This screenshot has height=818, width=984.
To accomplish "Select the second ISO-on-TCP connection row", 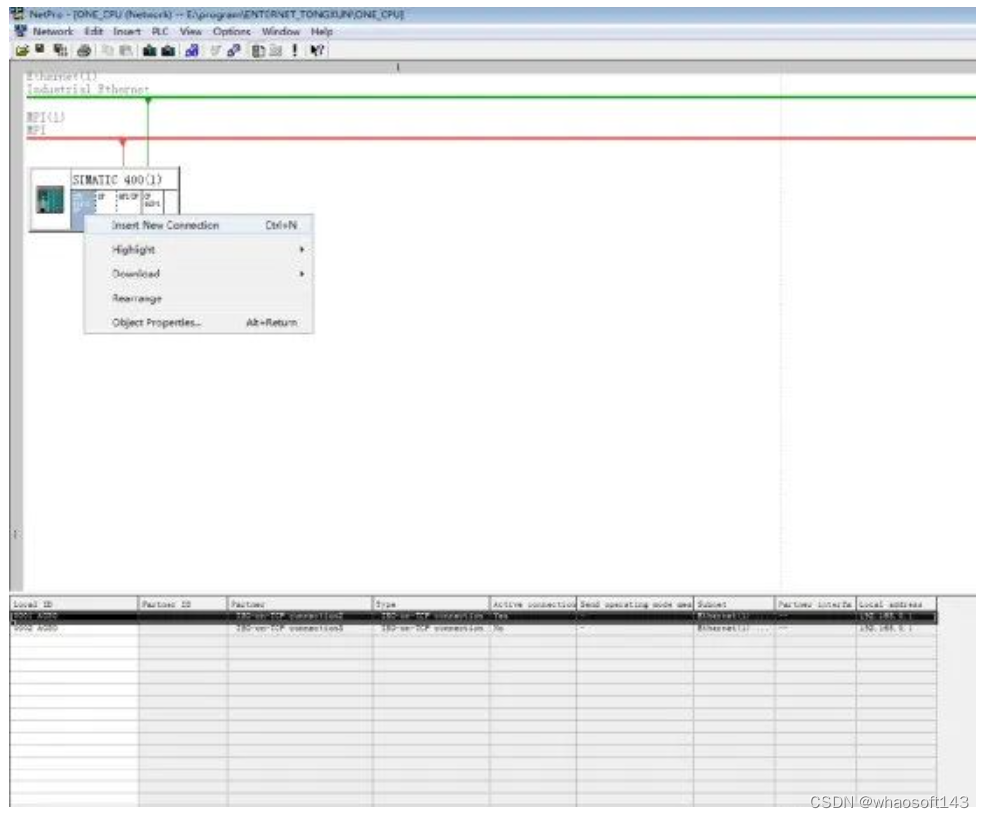I will (x=473, y=628).
